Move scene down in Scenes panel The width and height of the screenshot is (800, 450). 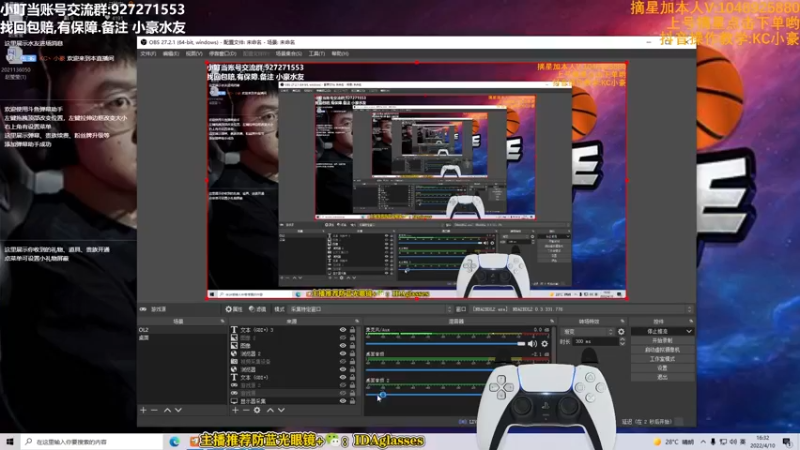178,410
